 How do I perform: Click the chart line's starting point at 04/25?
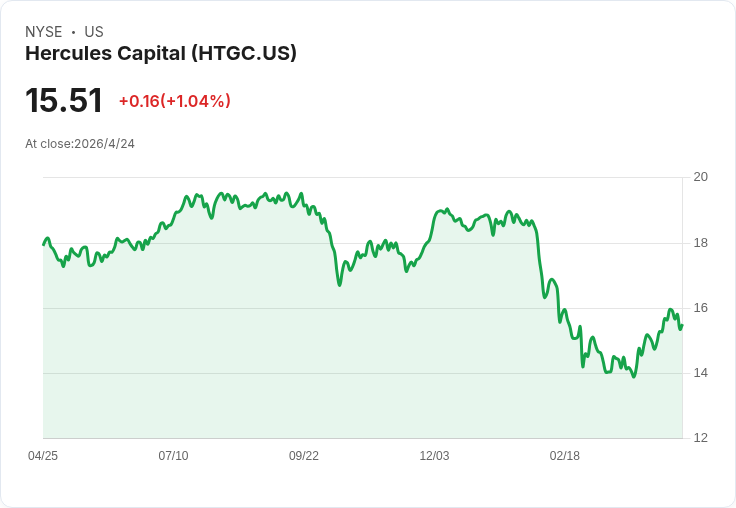(44, 245)
